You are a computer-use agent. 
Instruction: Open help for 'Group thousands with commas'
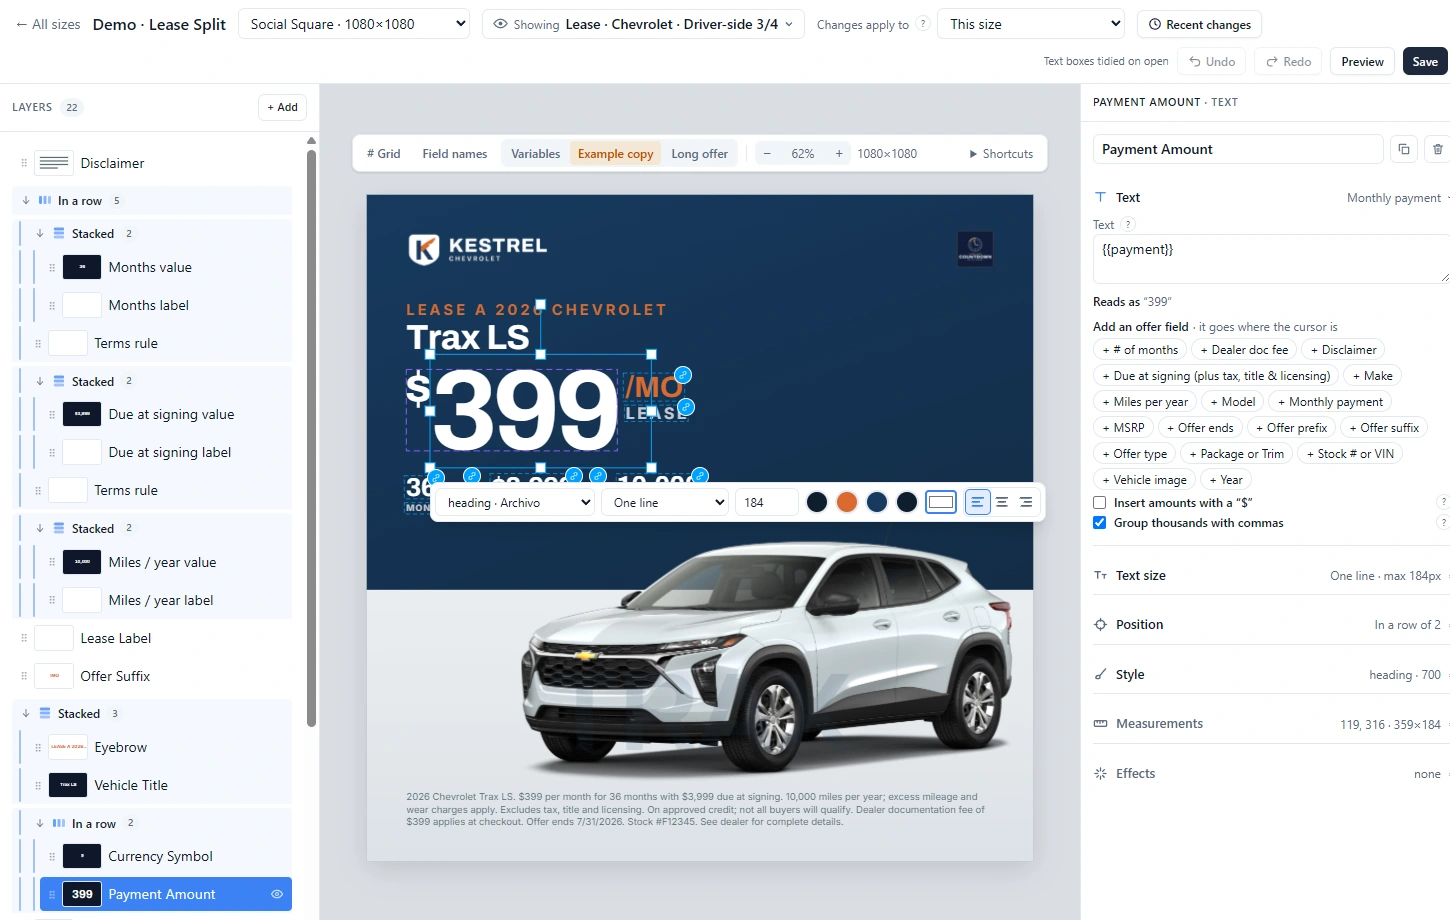(x=1443, y=522)
